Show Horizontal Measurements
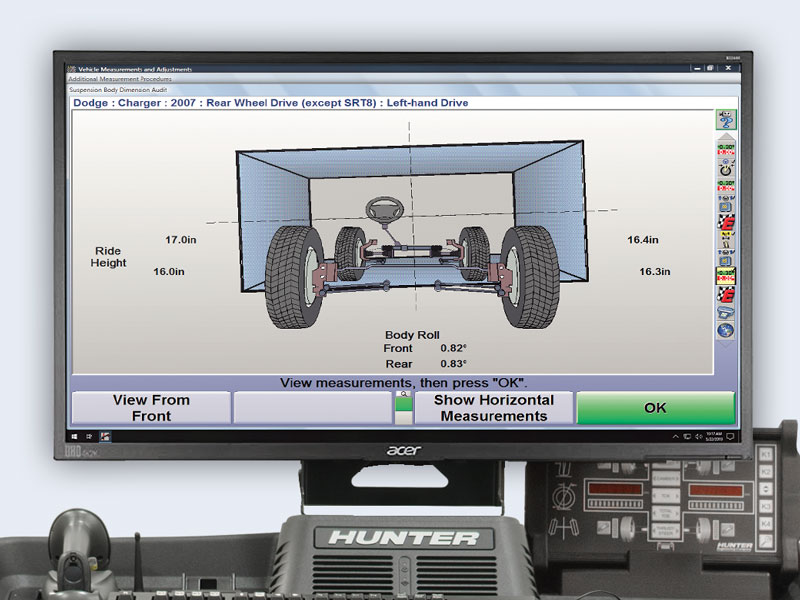This screenshot has width=800, height=600. click(494, 404)
